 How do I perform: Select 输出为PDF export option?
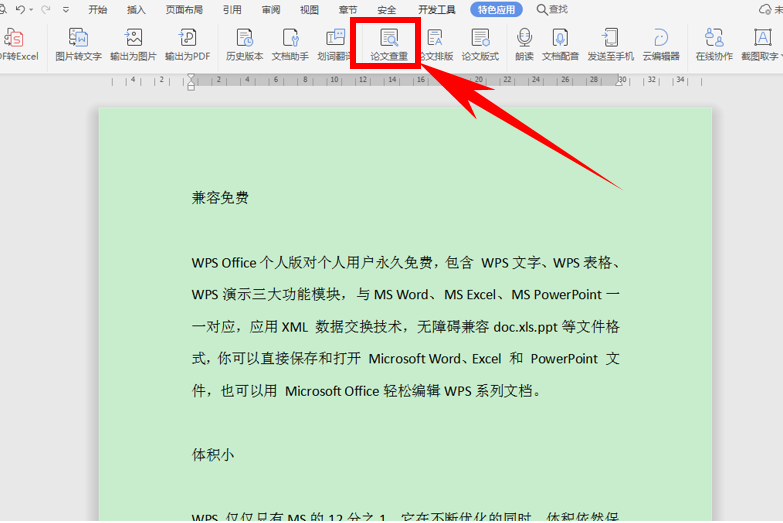[188, 44]
